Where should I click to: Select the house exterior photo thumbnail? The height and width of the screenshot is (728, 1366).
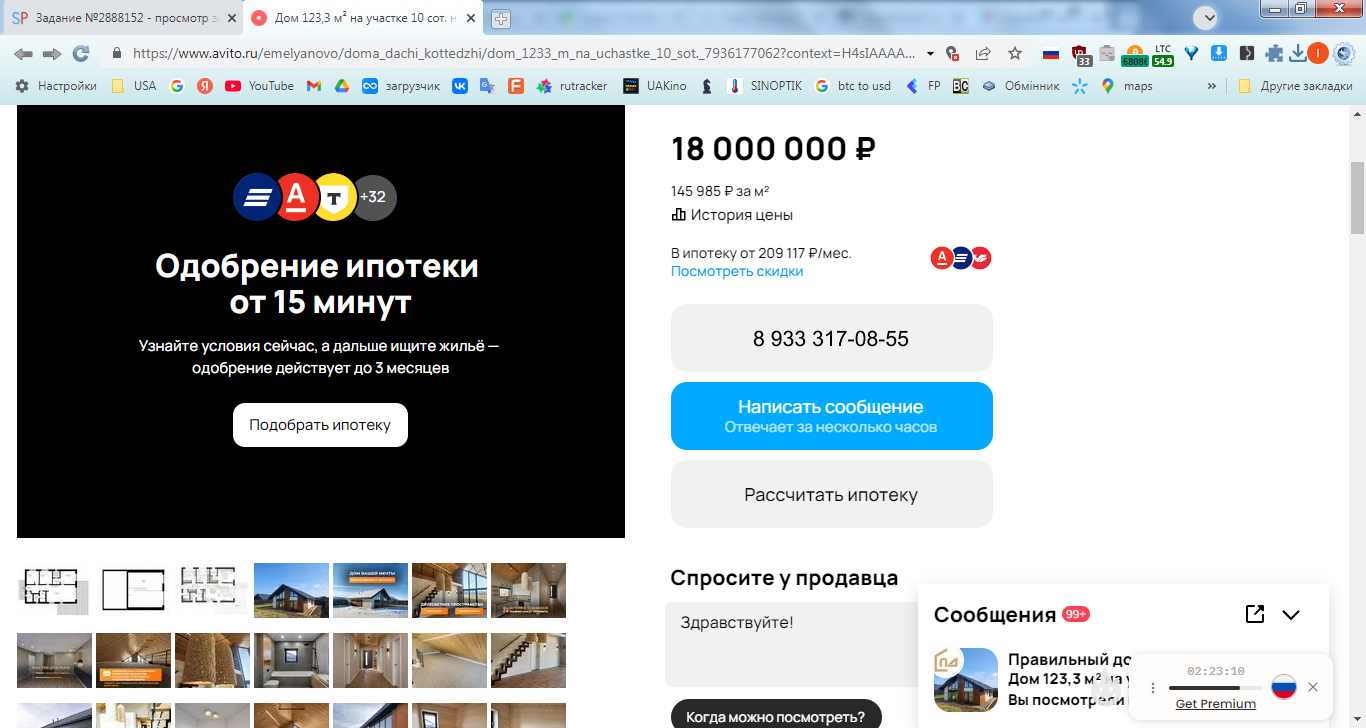(291, 590)
